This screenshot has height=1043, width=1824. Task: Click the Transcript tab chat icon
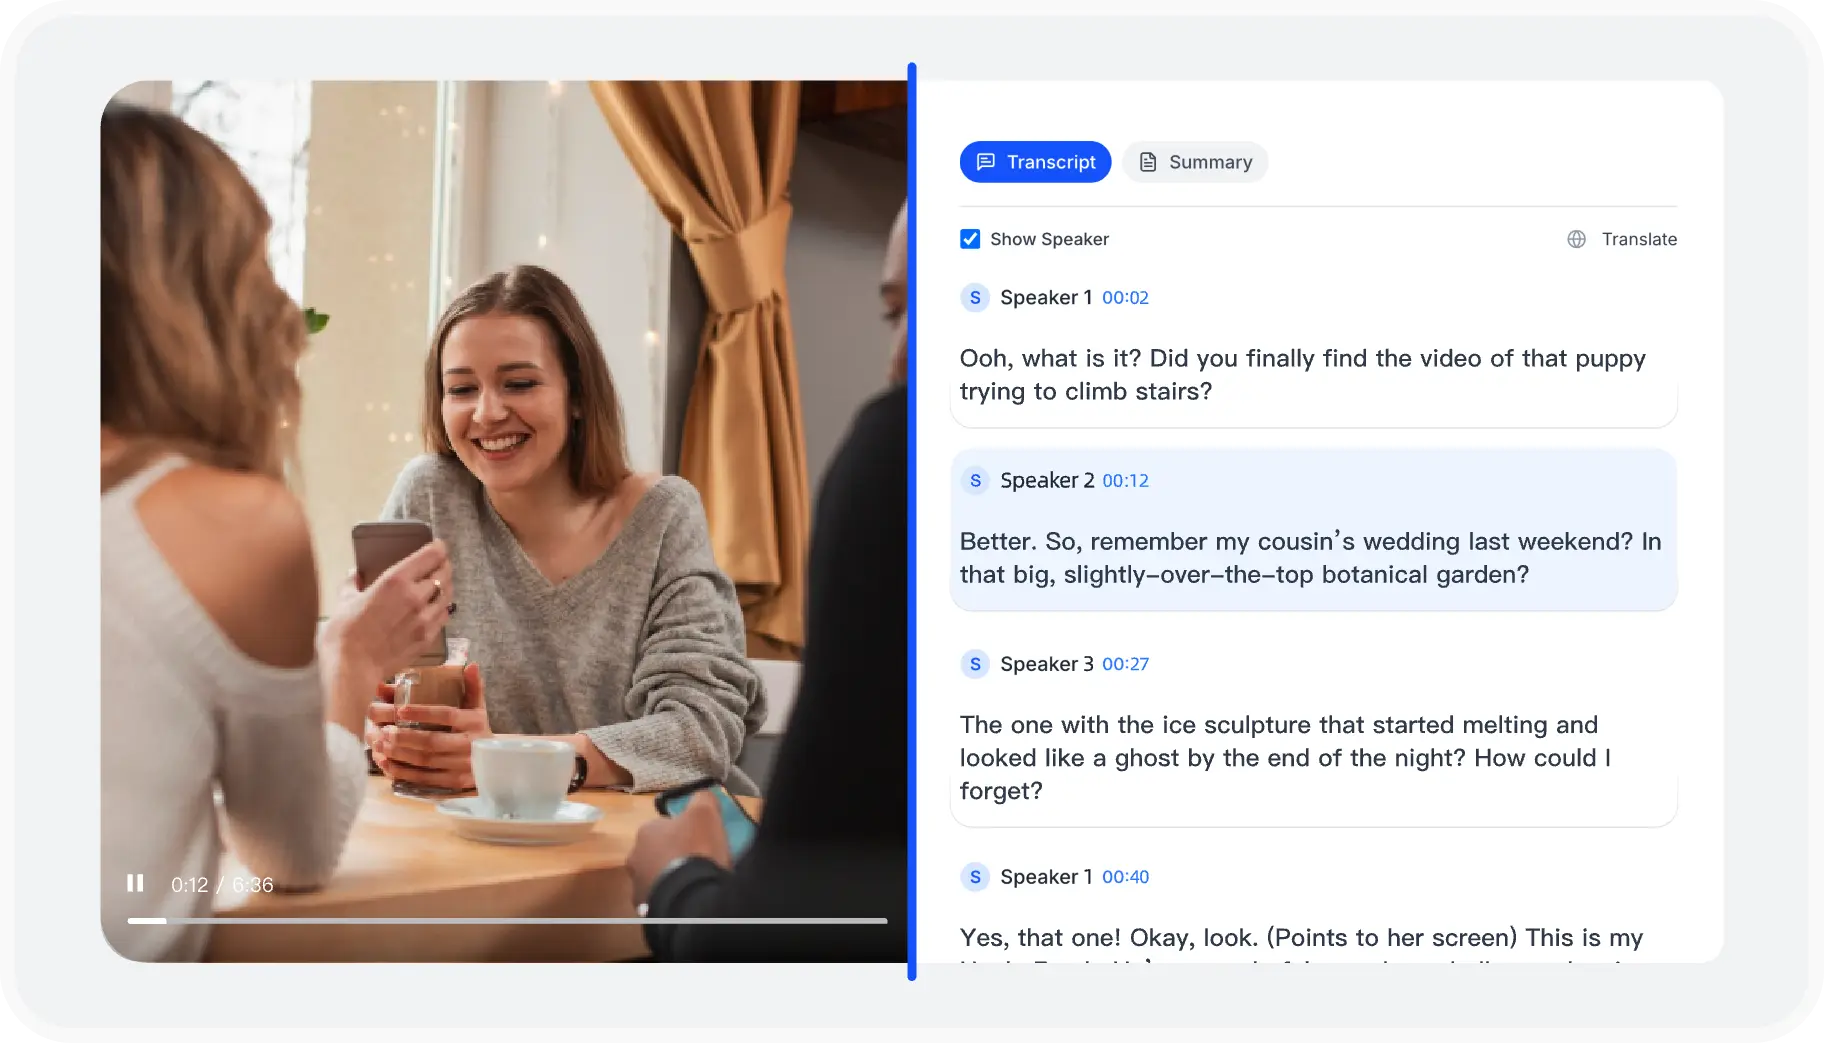pyautogui.click(x=986, y=162)
